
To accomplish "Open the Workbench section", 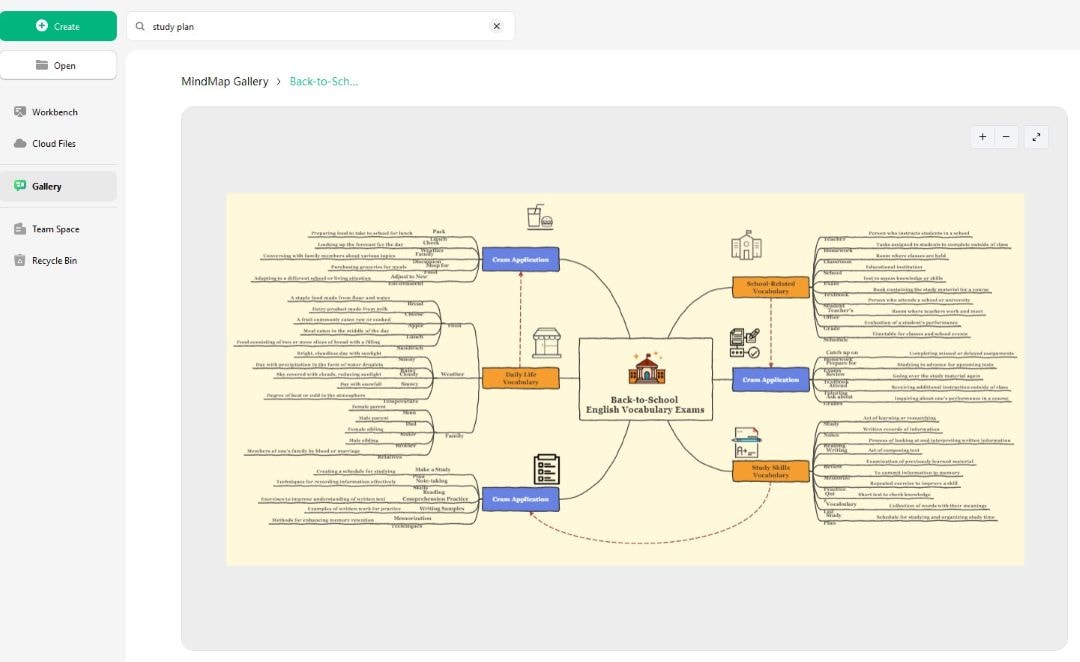I will pos(52,111).
